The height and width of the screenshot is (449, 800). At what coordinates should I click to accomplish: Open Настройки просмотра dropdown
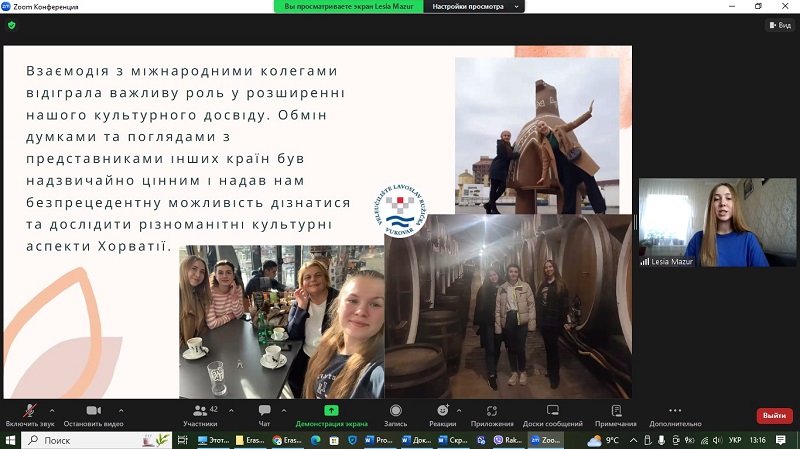coord(474,6)
